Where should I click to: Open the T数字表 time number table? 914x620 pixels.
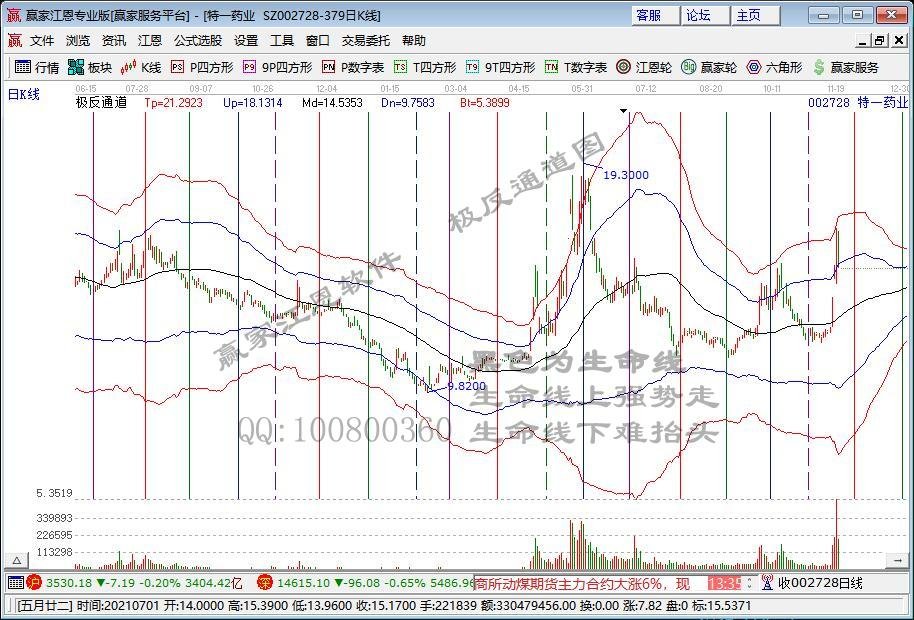576,68
